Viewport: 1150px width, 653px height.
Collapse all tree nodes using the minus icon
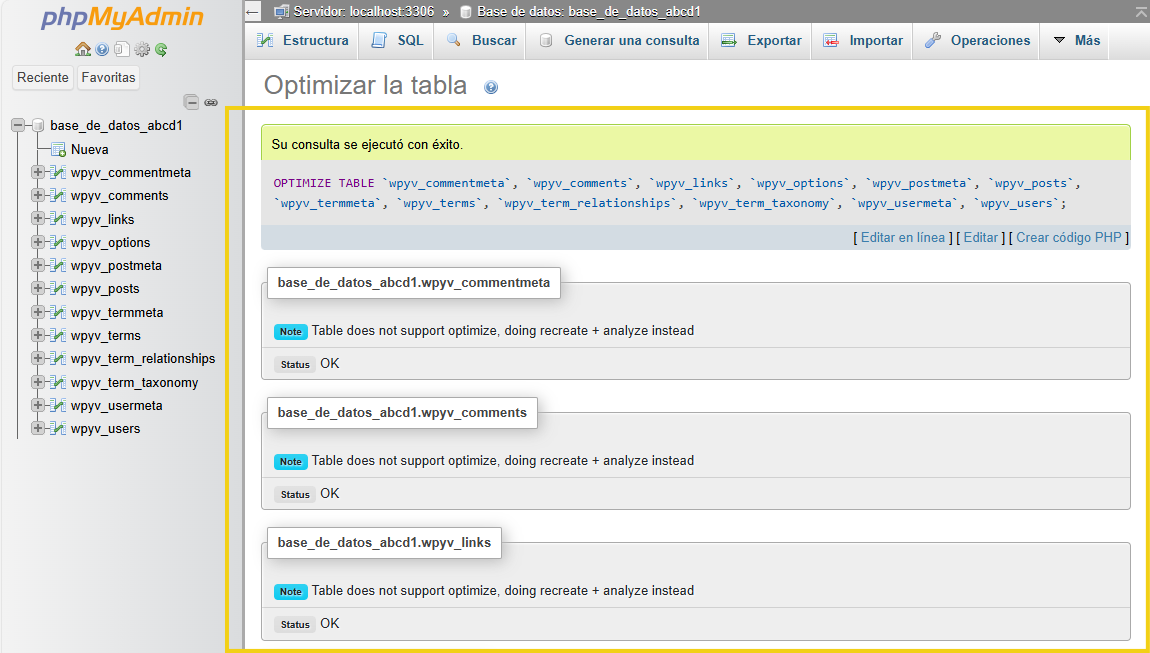[191, 101]
